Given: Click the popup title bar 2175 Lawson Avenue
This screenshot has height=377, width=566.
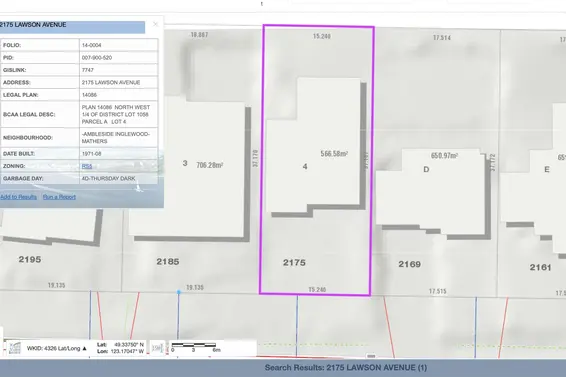Looking at the screenshot, I should coord(72,25).
